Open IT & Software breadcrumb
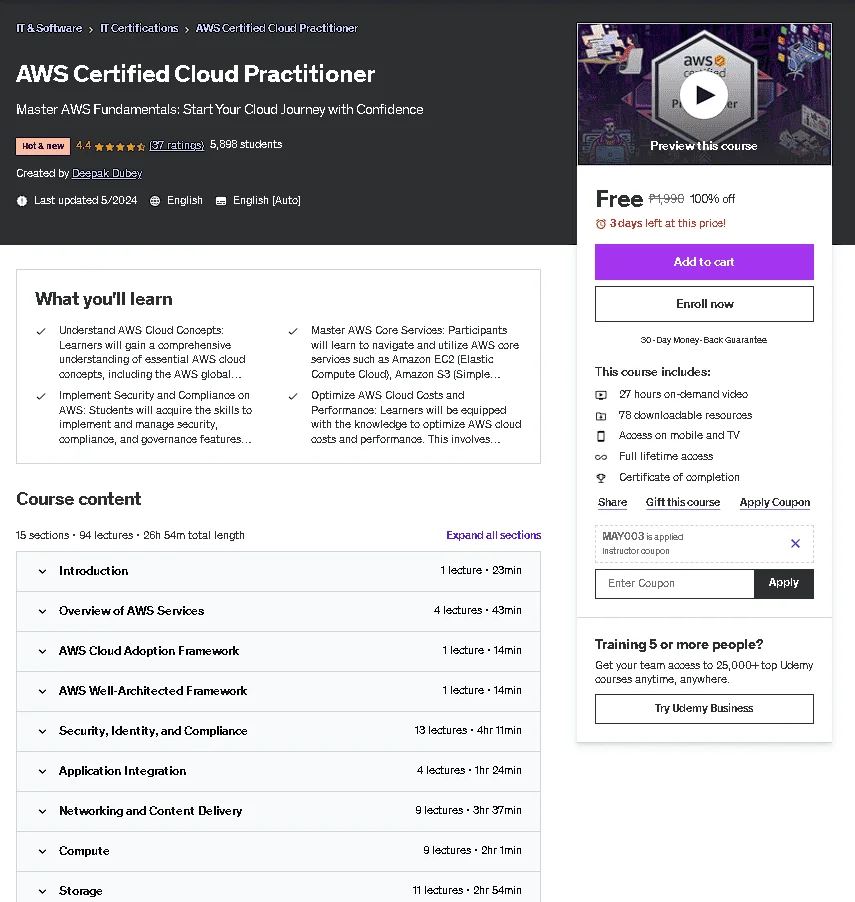The width and height of the screenshot is (855, 902). tap(49, 28)
